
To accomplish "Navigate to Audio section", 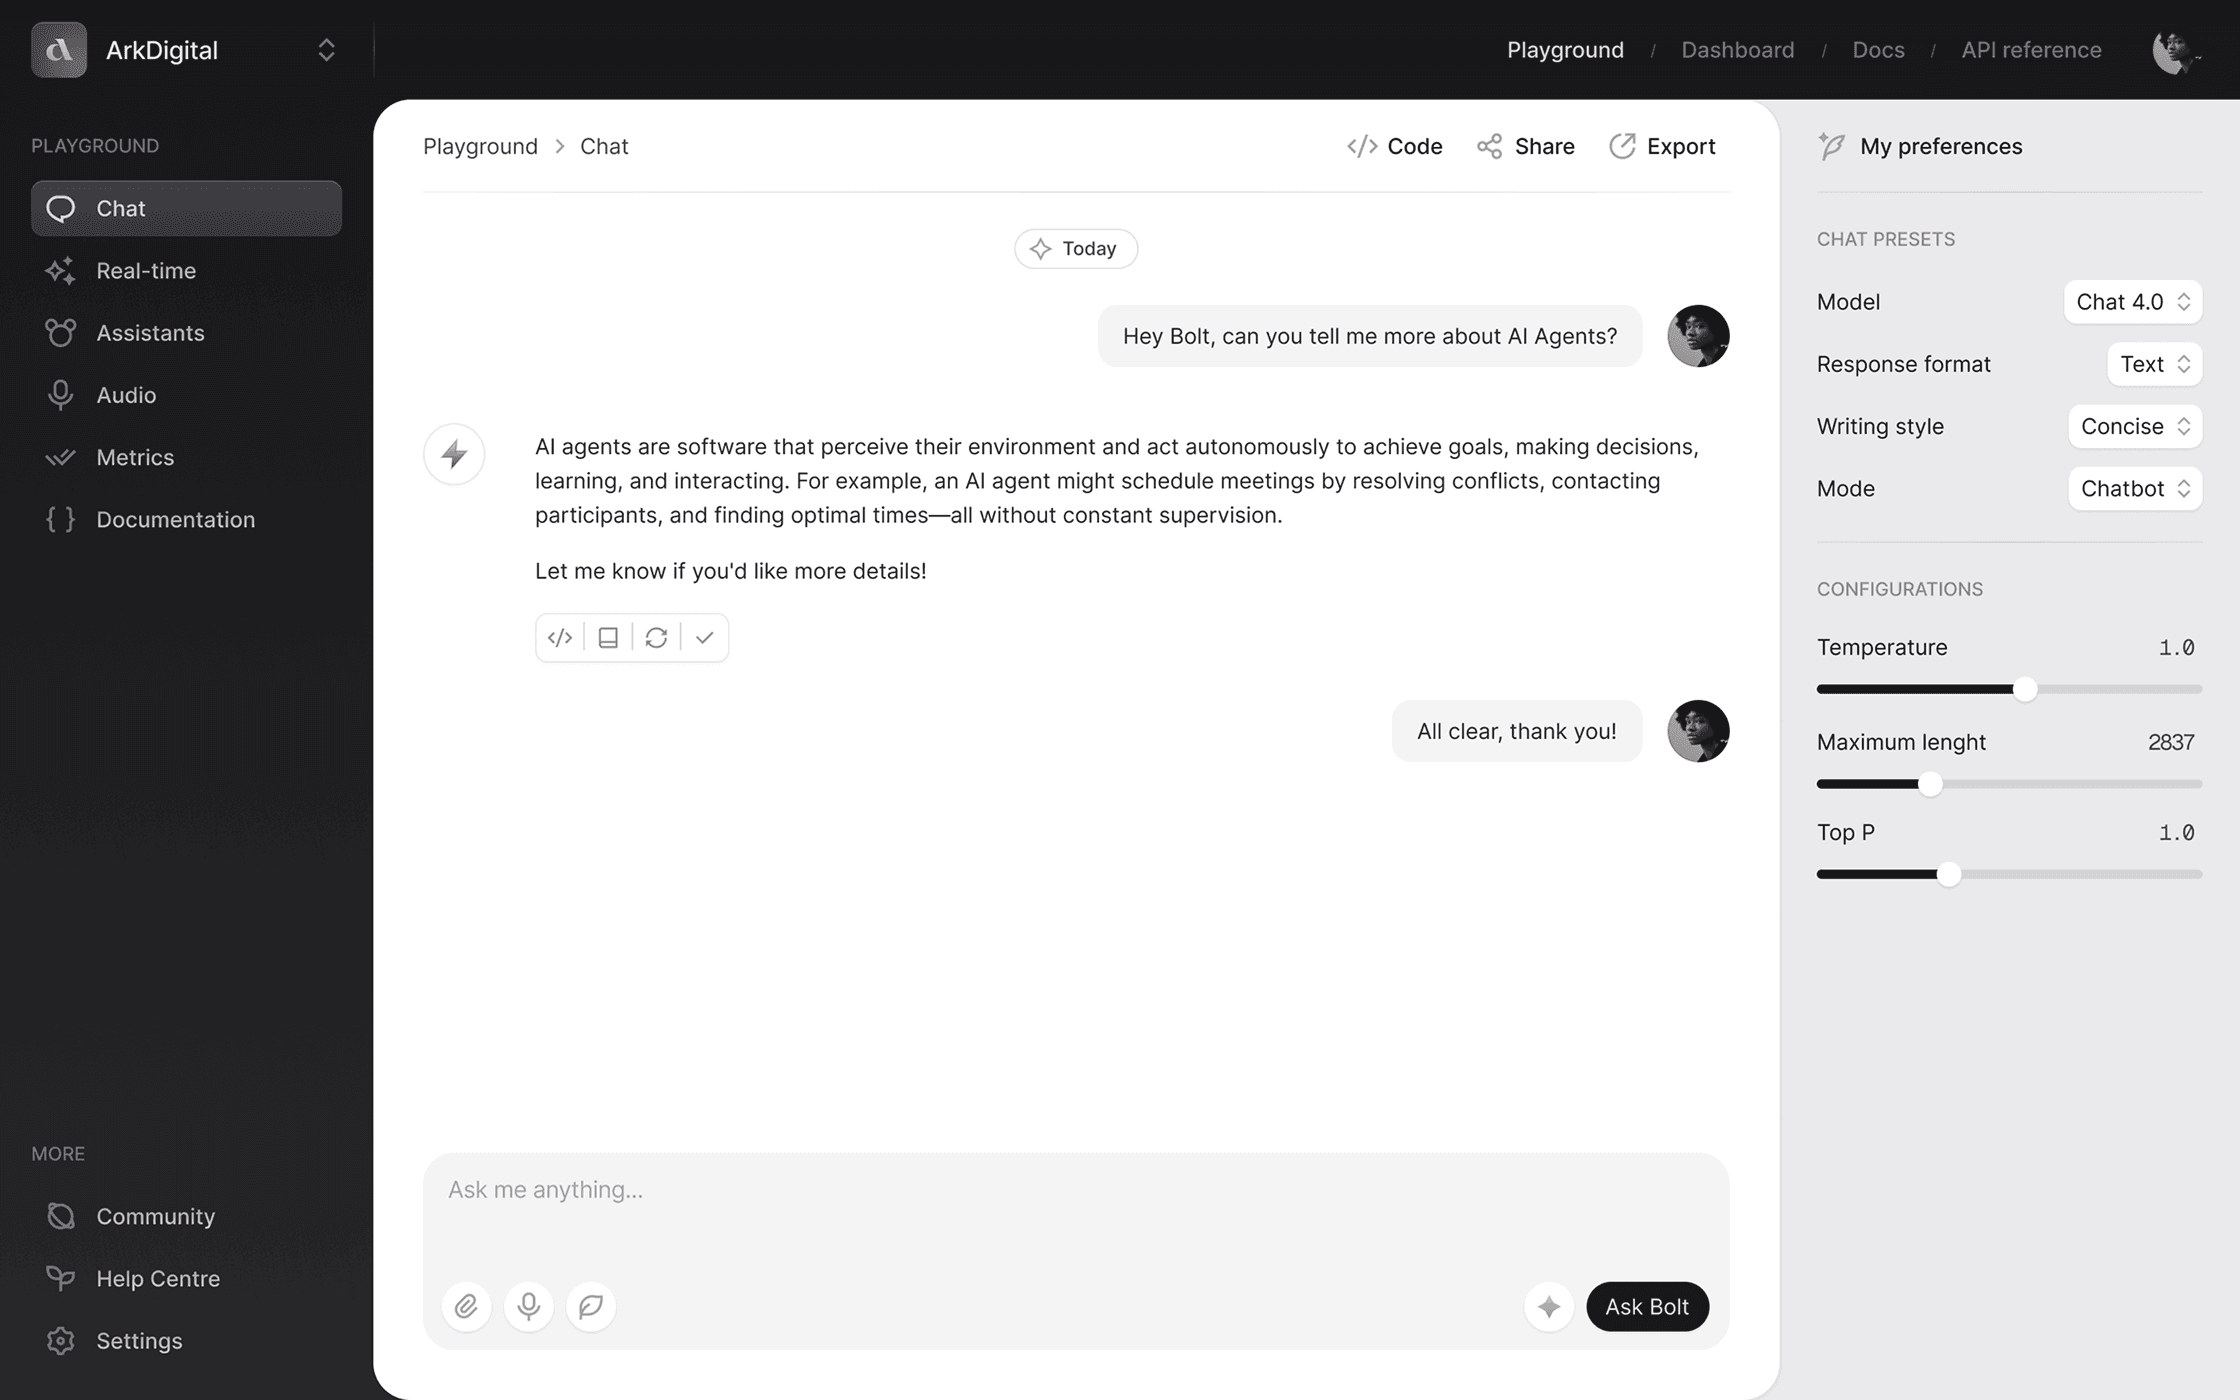I will point(126,394).
